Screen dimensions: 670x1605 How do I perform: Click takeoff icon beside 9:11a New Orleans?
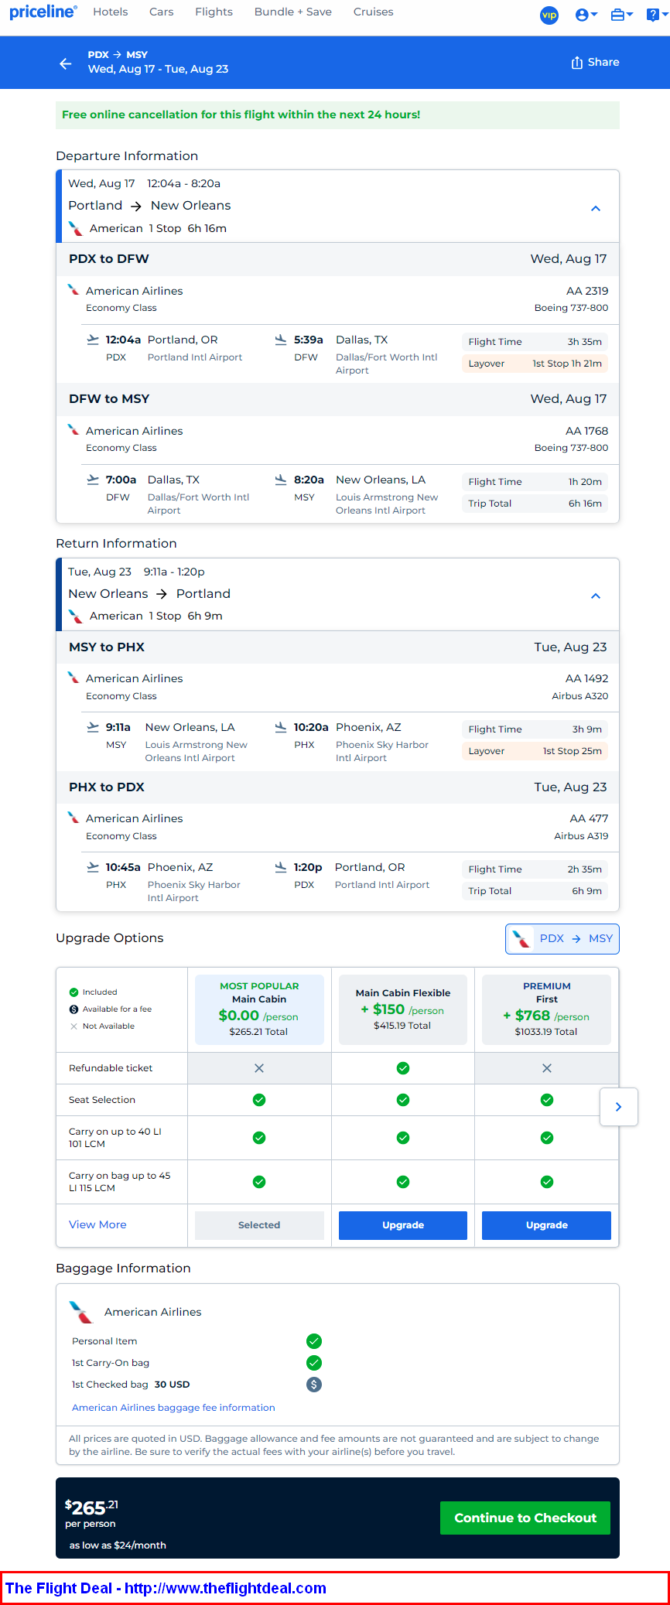[93, 727]
